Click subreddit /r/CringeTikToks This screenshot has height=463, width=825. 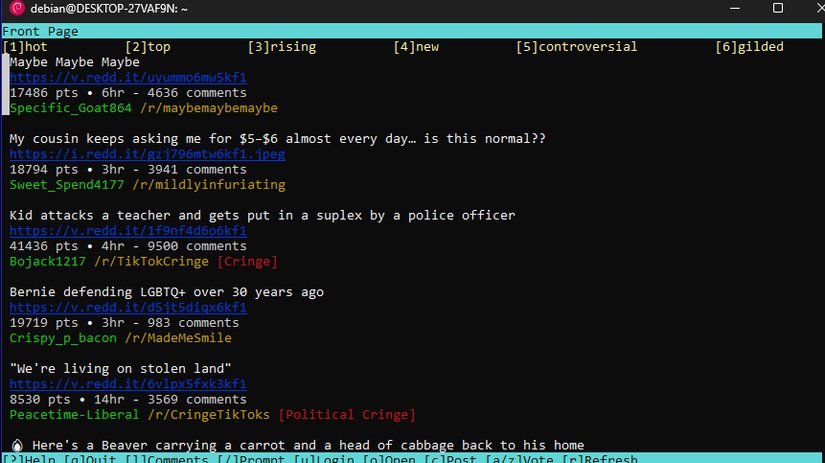(208, 415)
